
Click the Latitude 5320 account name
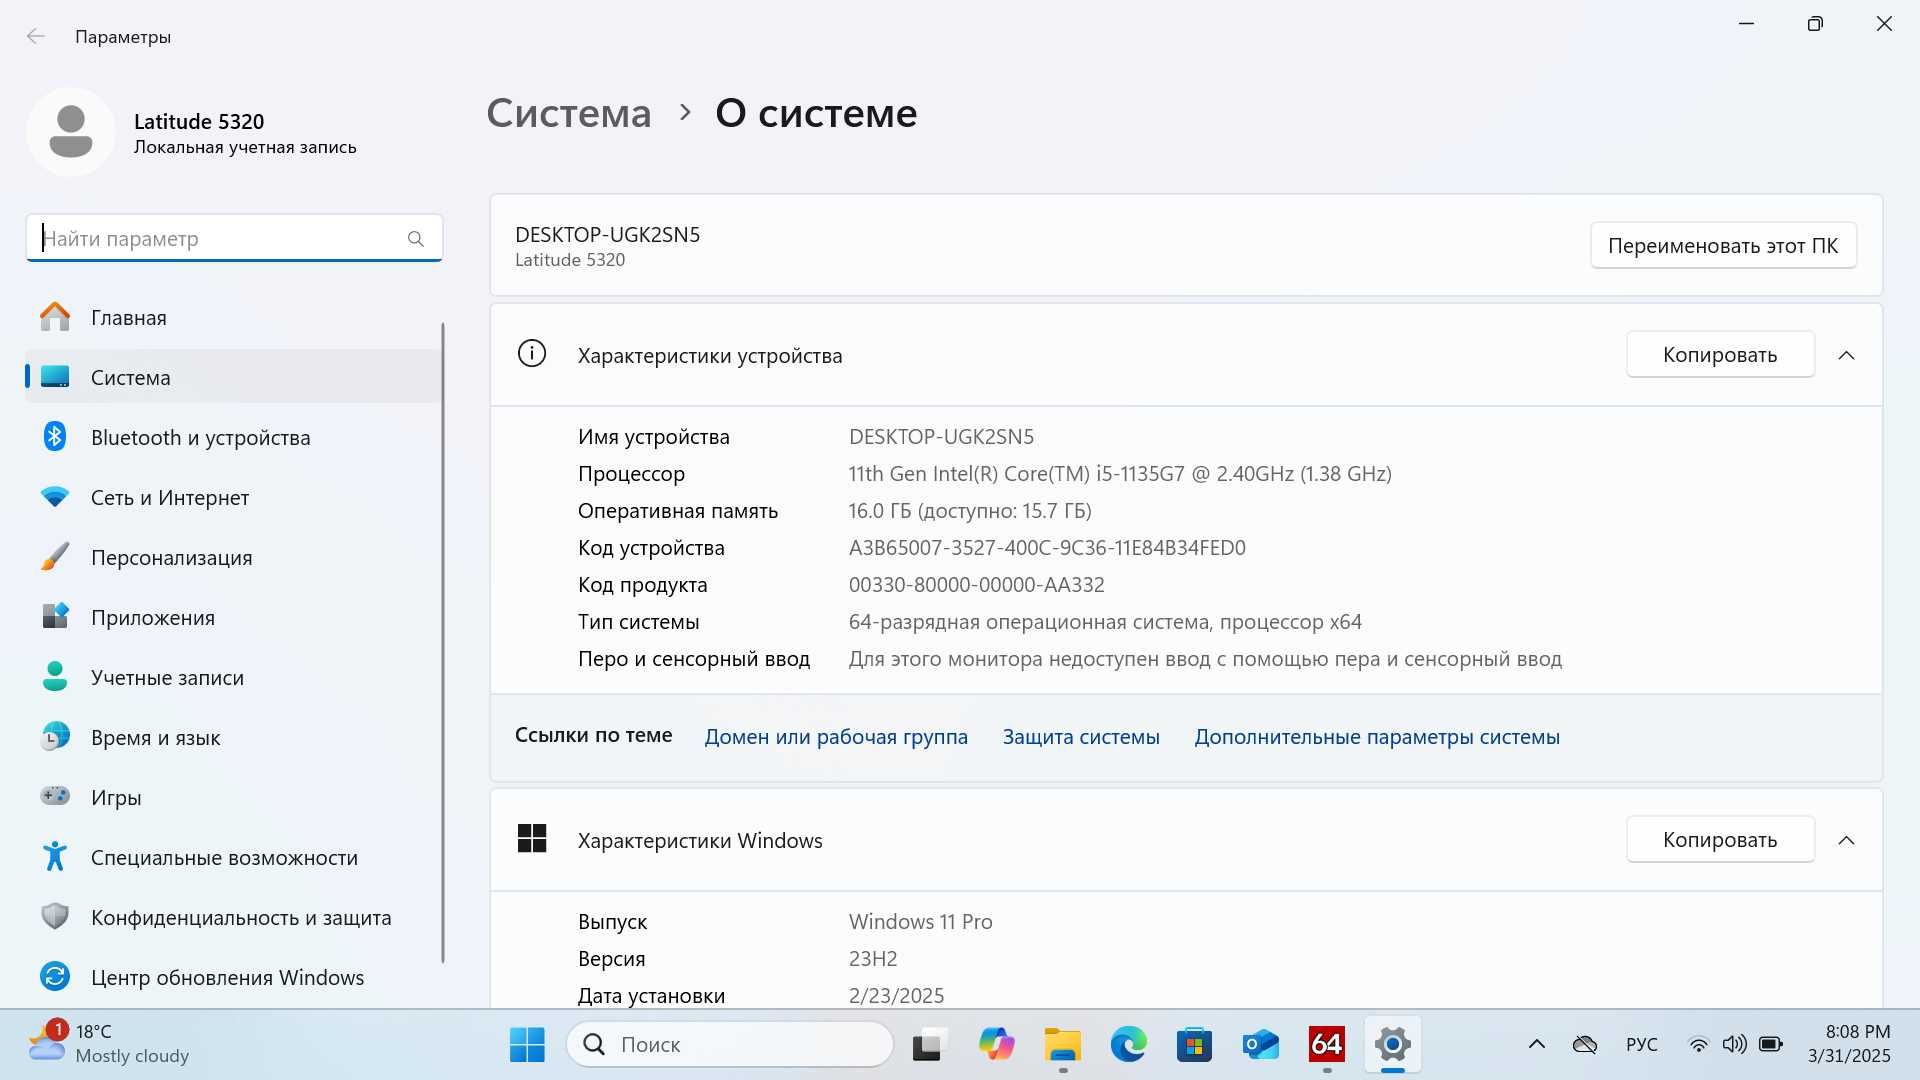(199, 122)
